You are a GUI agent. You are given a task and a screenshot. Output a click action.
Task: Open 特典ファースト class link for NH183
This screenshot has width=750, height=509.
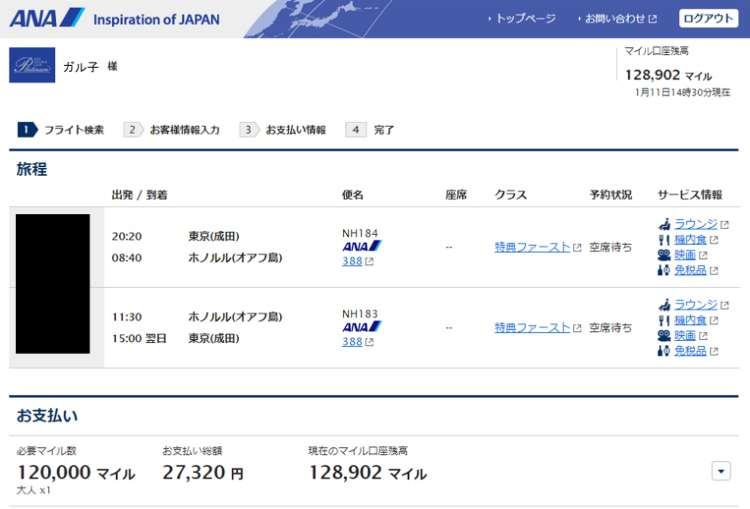[x=532, y=328]
